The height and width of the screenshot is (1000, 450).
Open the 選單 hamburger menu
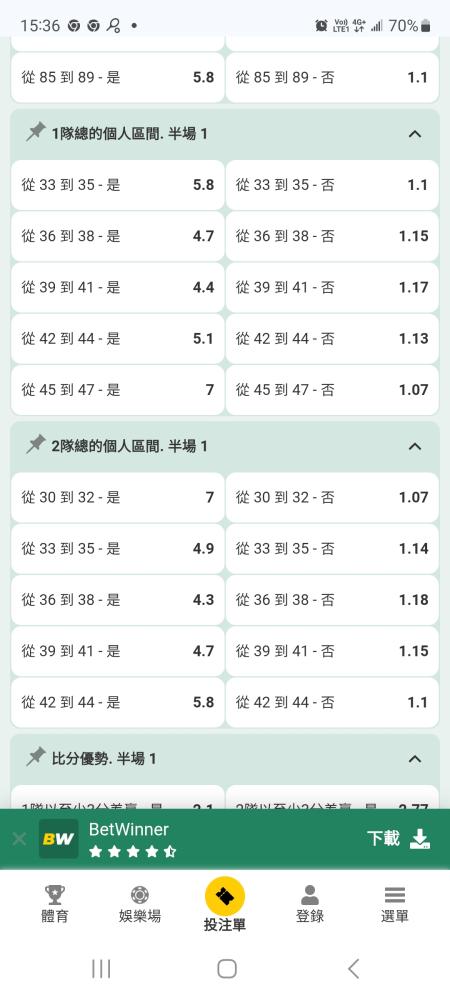pos(395,904)
